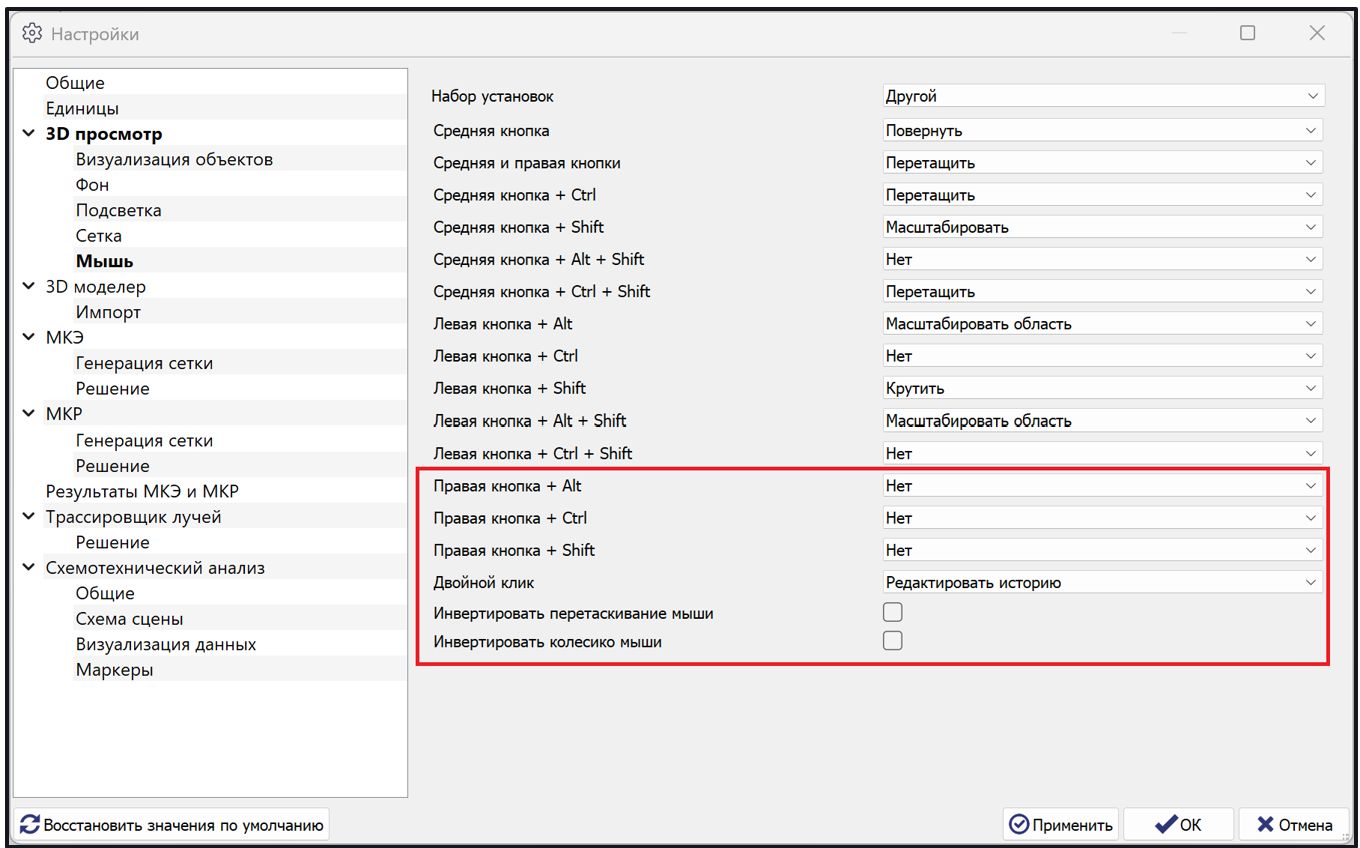Expand the Двойной клик dropdown
The image size is (1360, 848).
[1103, 582]
